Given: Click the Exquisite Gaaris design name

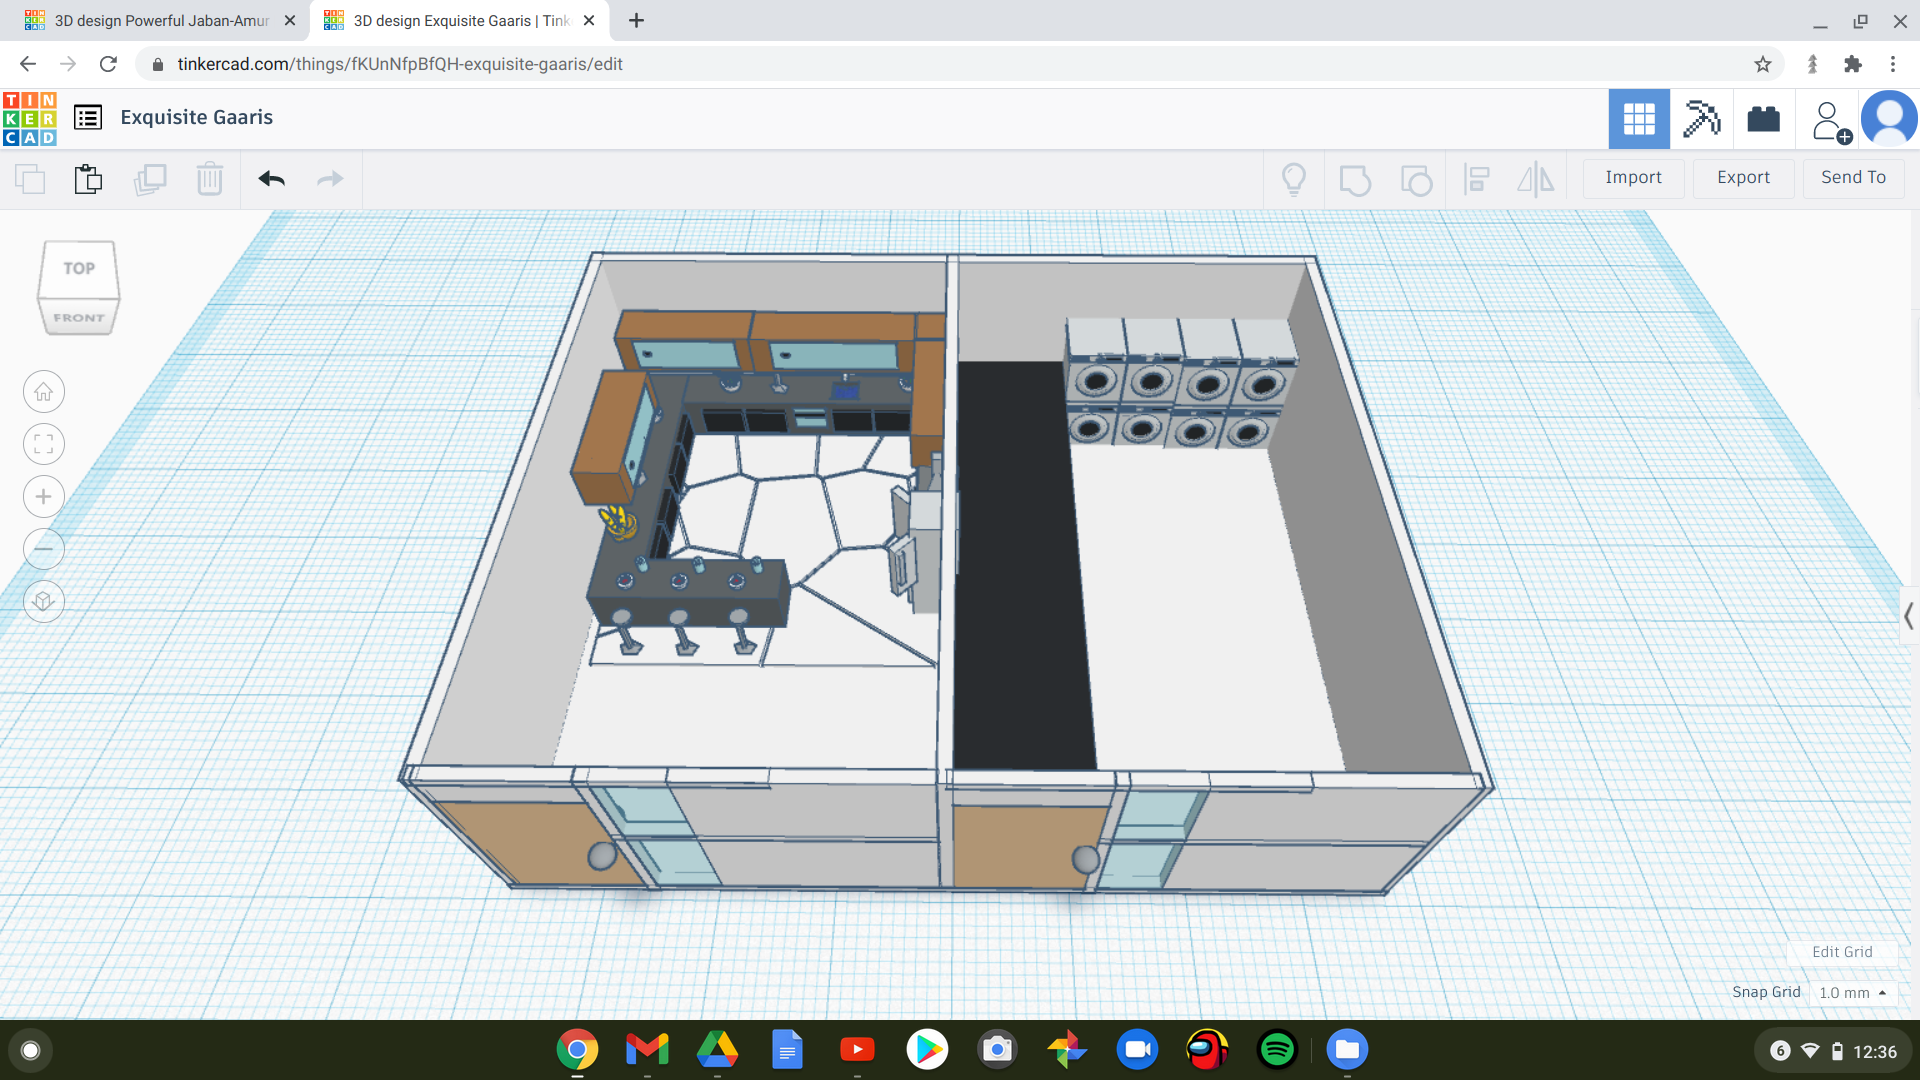Looking at the screenshot, I should point(196,117).
